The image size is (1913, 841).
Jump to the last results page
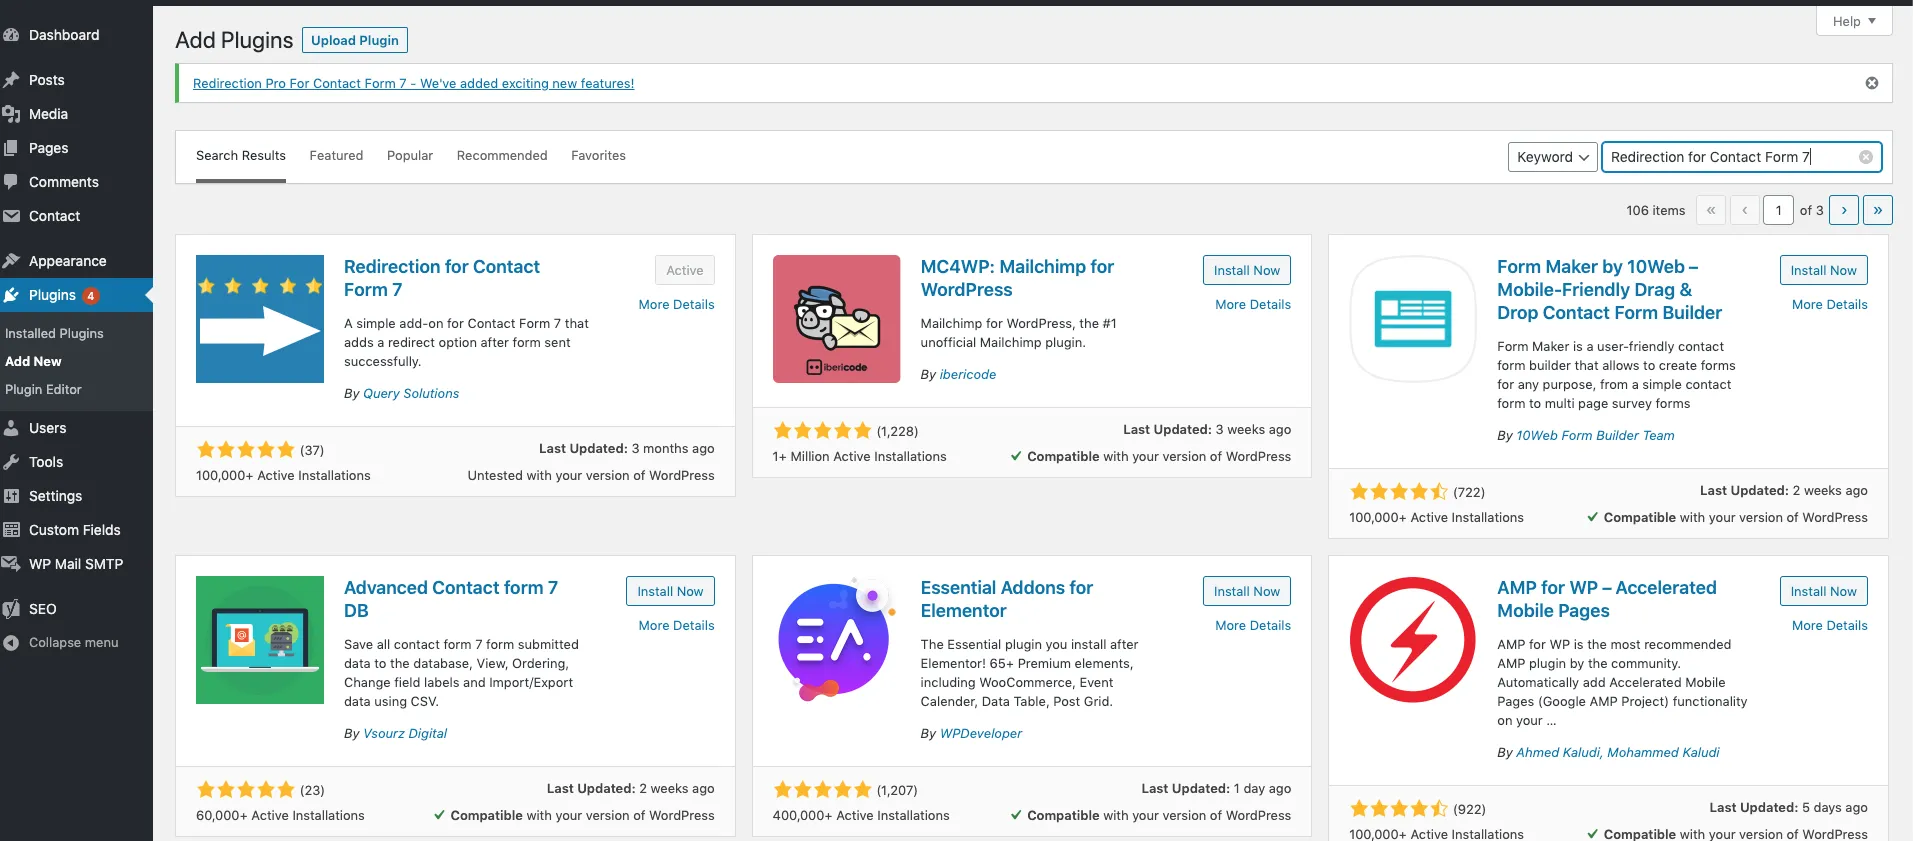1878,210
